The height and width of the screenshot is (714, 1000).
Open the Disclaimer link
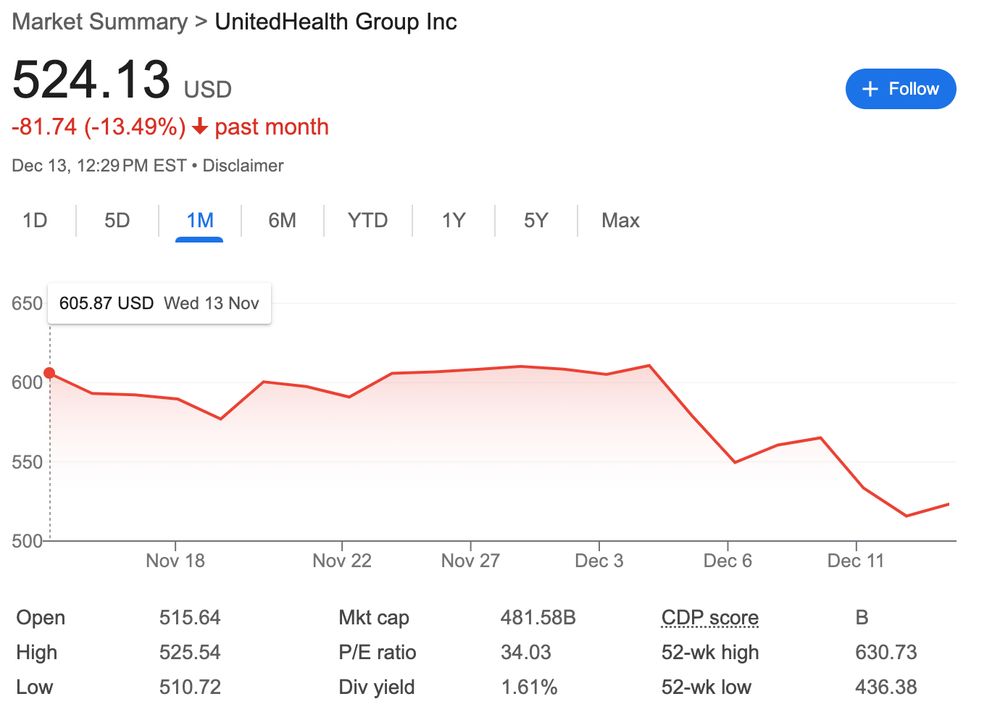point(243,166)
